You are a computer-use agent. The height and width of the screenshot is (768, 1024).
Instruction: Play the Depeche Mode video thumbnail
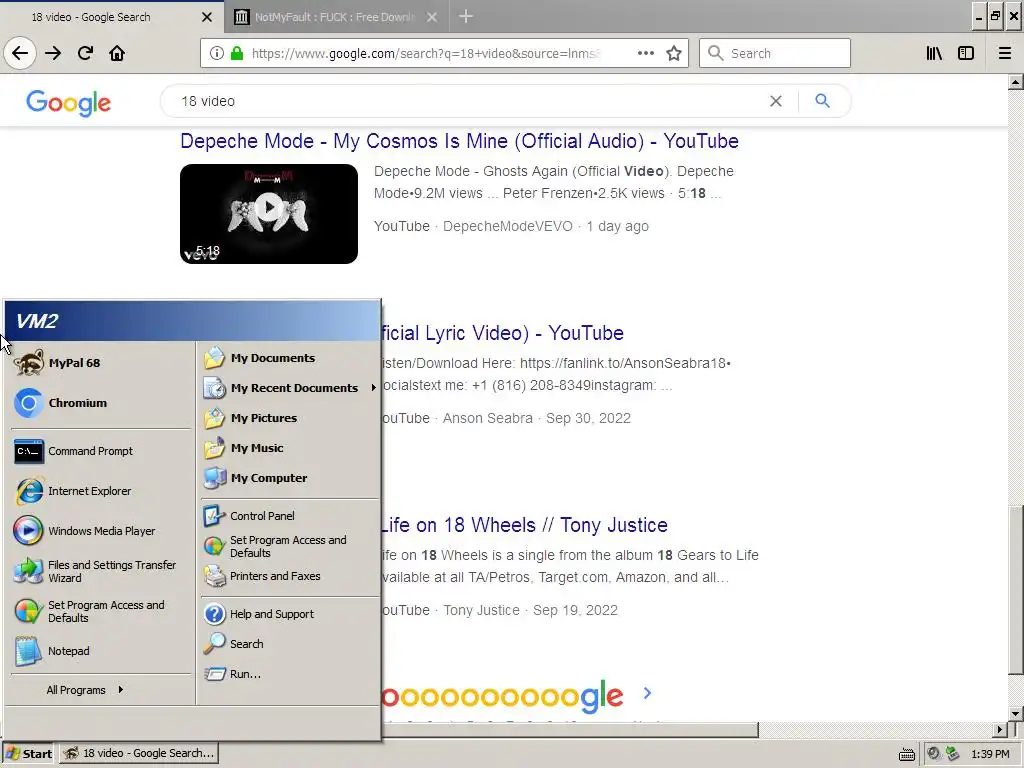click(x=269, y=214)
